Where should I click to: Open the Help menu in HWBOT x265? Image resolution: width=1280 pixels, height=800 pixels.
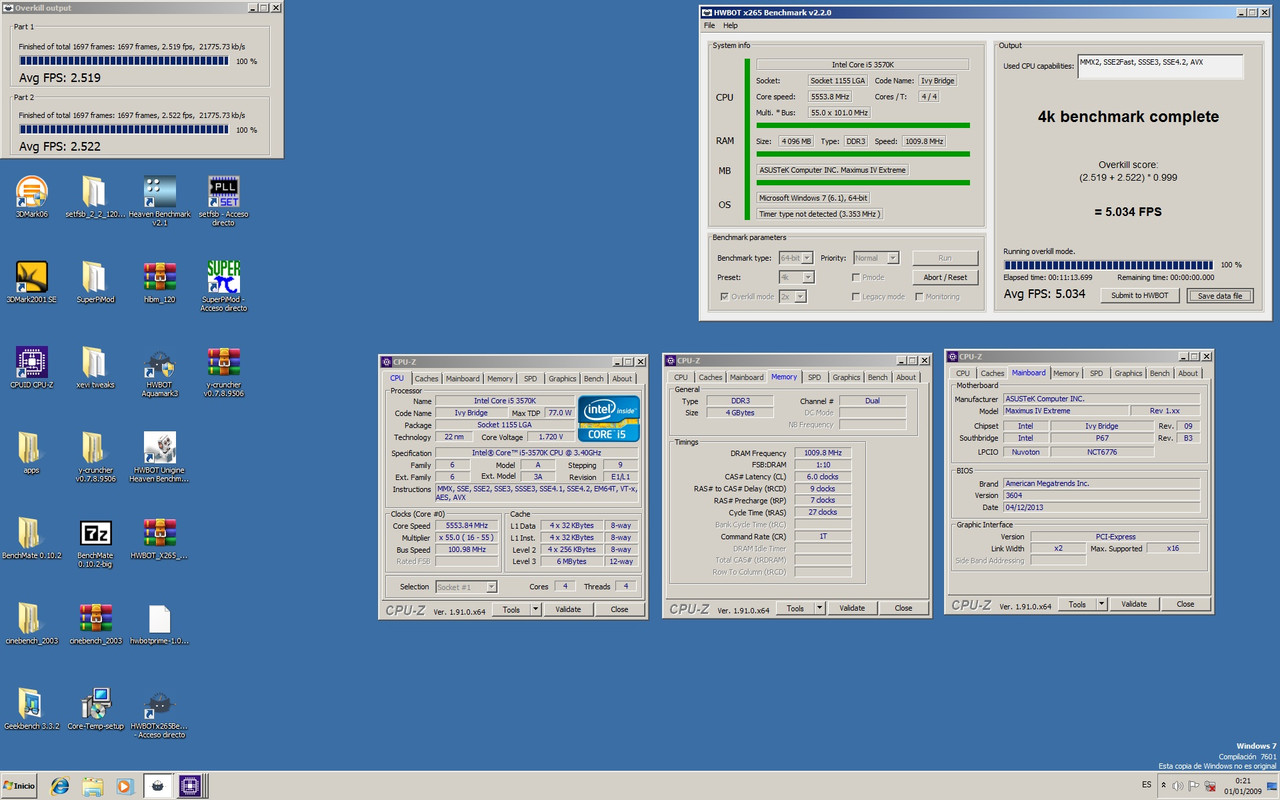(731, 25)
